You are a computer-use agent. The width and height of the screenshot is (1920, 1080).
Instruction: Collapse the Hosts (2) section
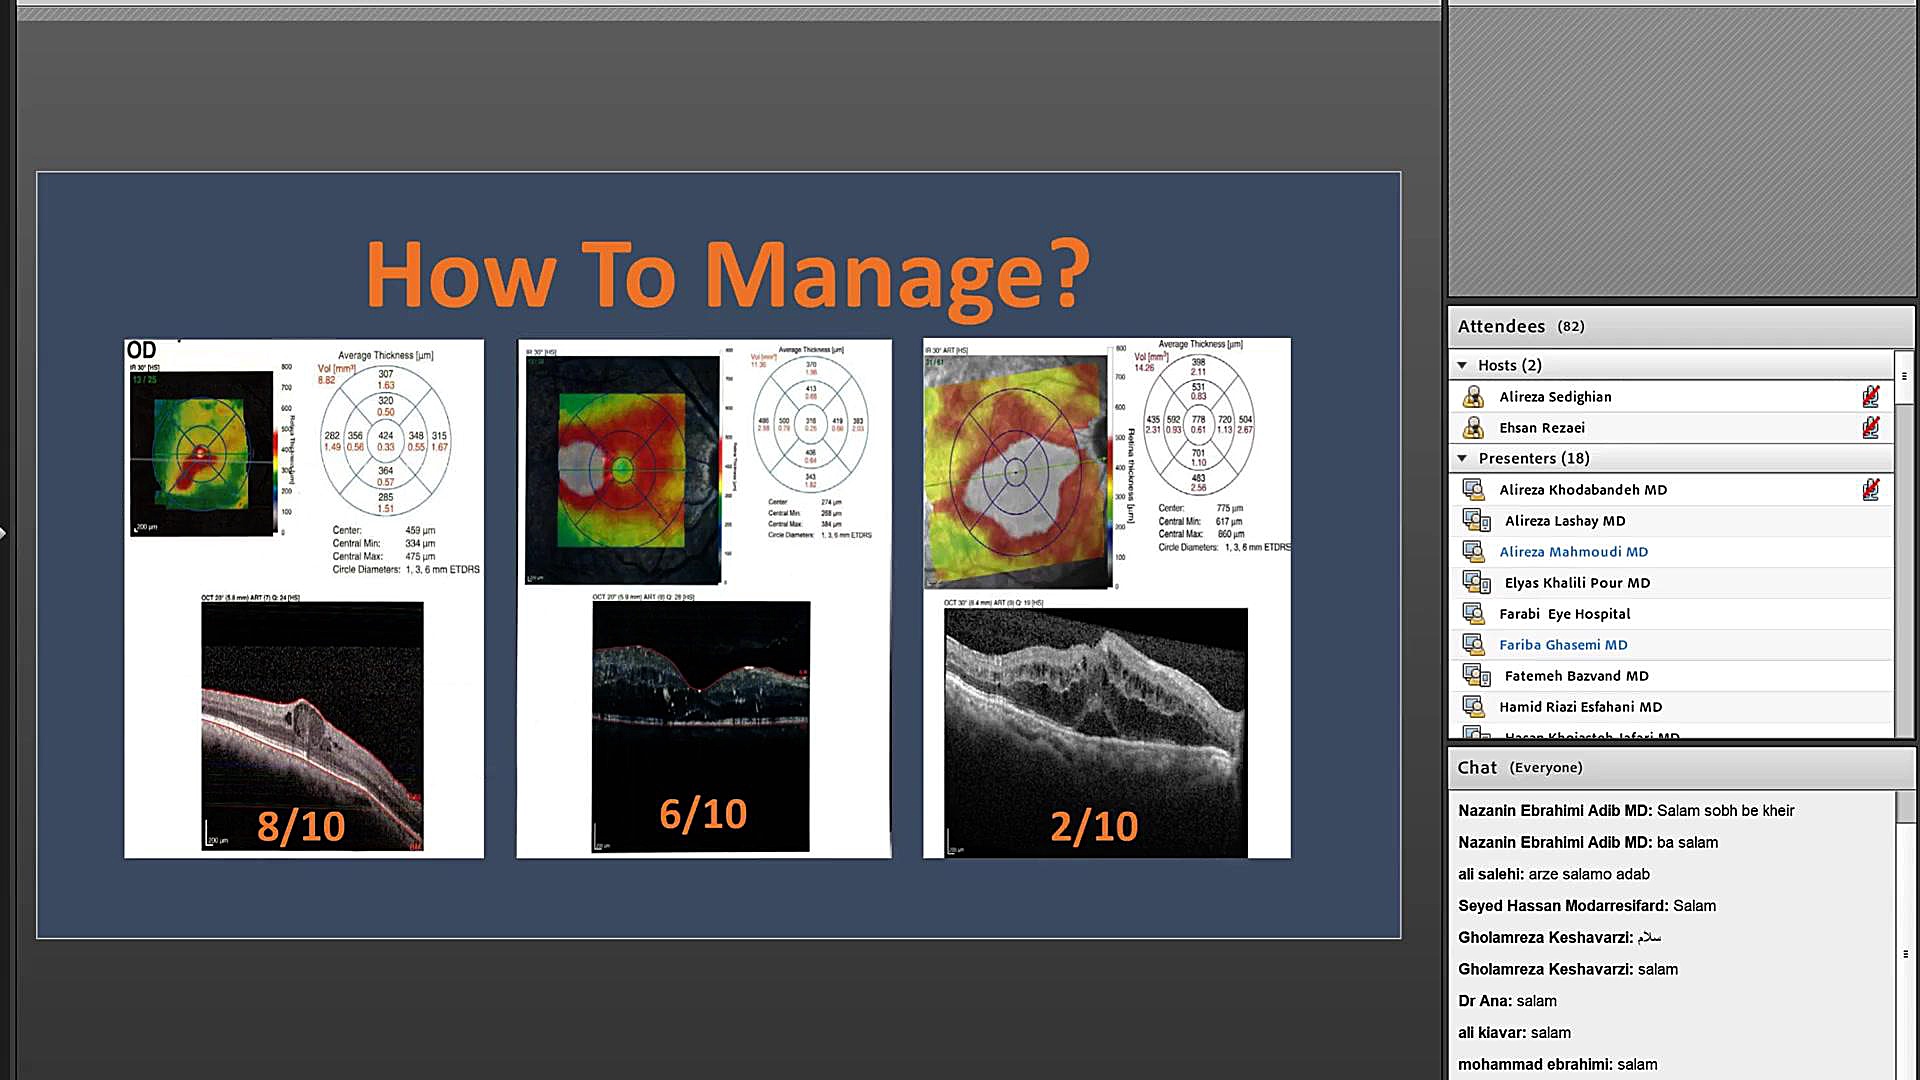point(1461,365)
